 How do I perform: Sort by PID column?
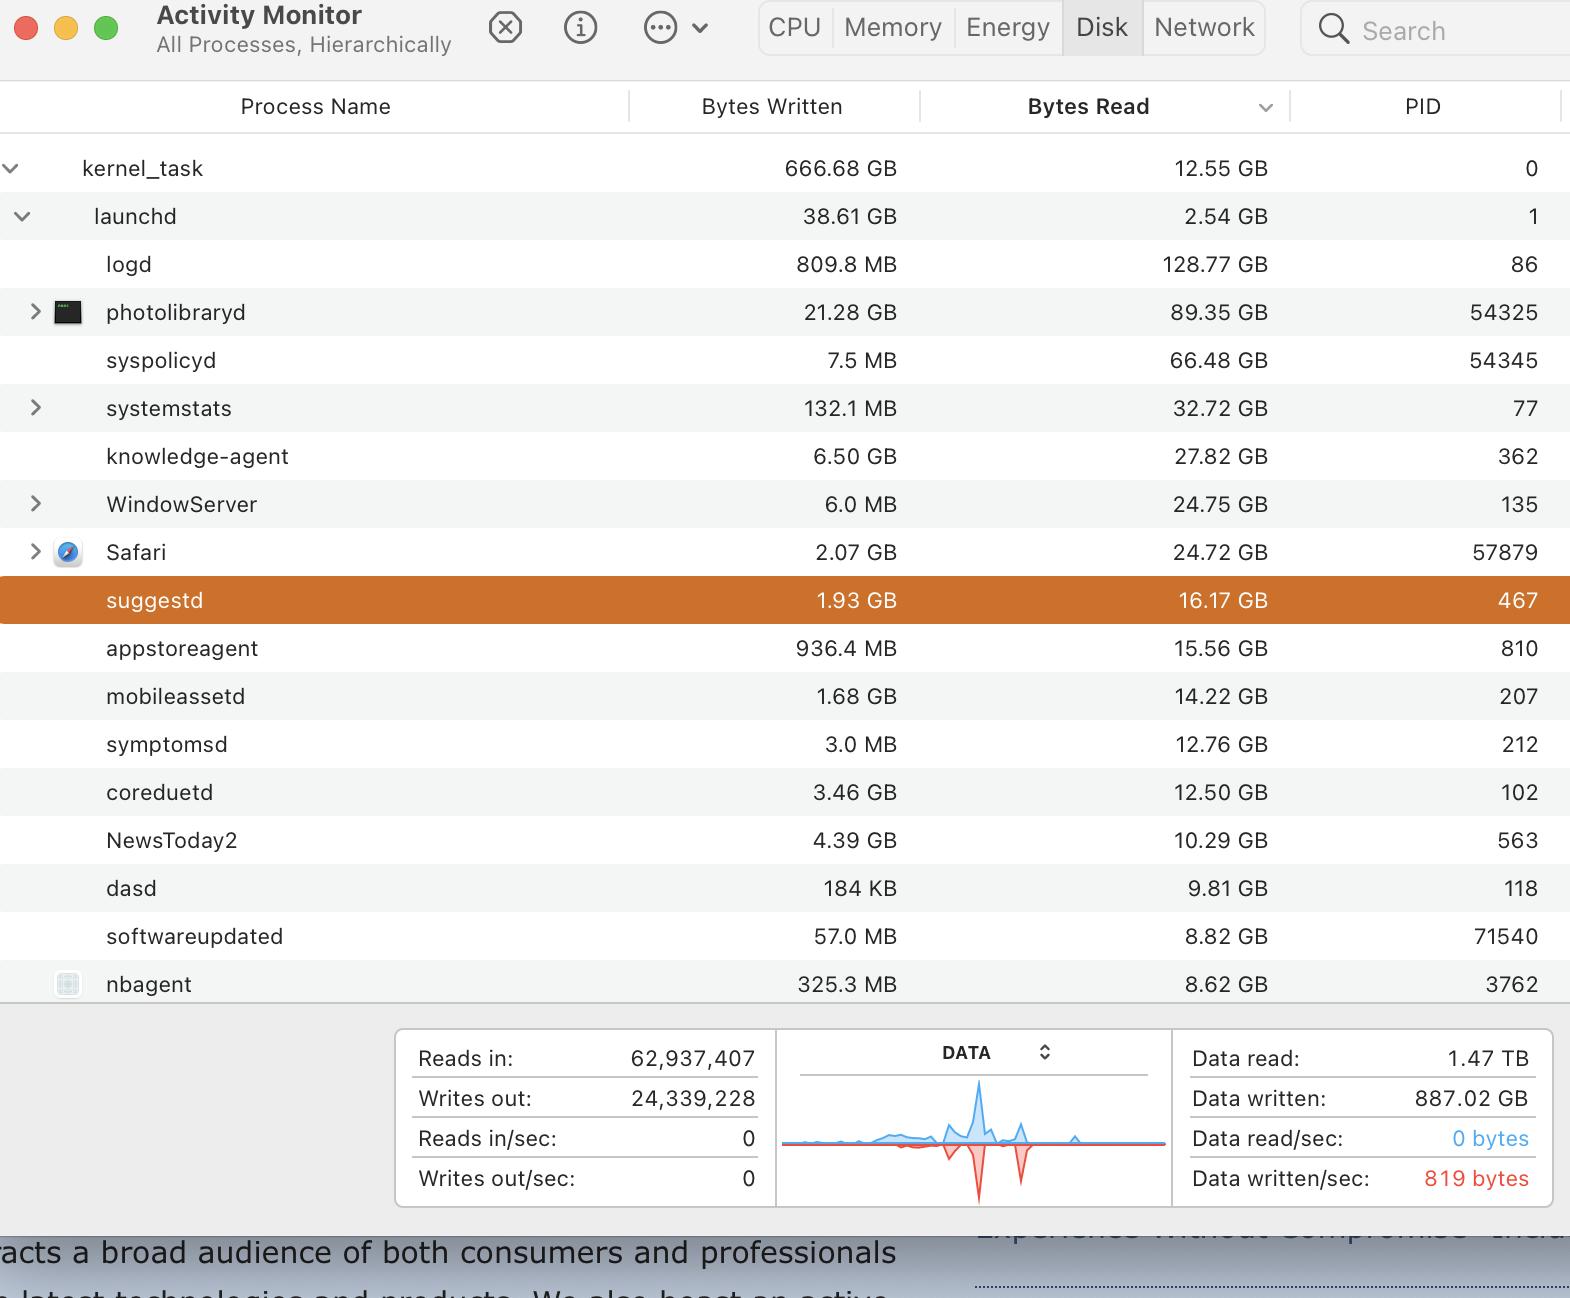(1423, 107)
